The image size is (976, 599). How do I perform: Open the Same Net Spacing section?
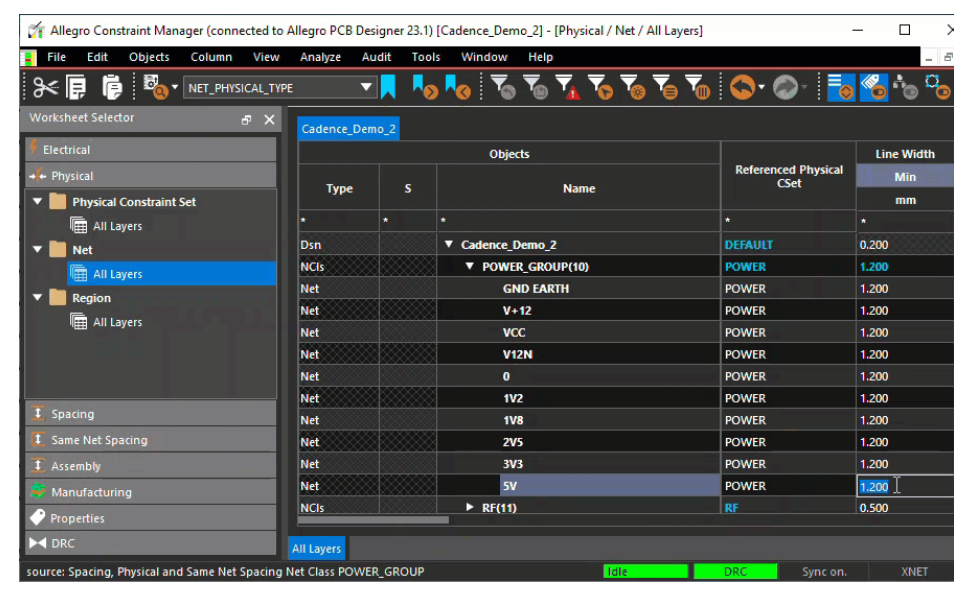click(151, 440)
